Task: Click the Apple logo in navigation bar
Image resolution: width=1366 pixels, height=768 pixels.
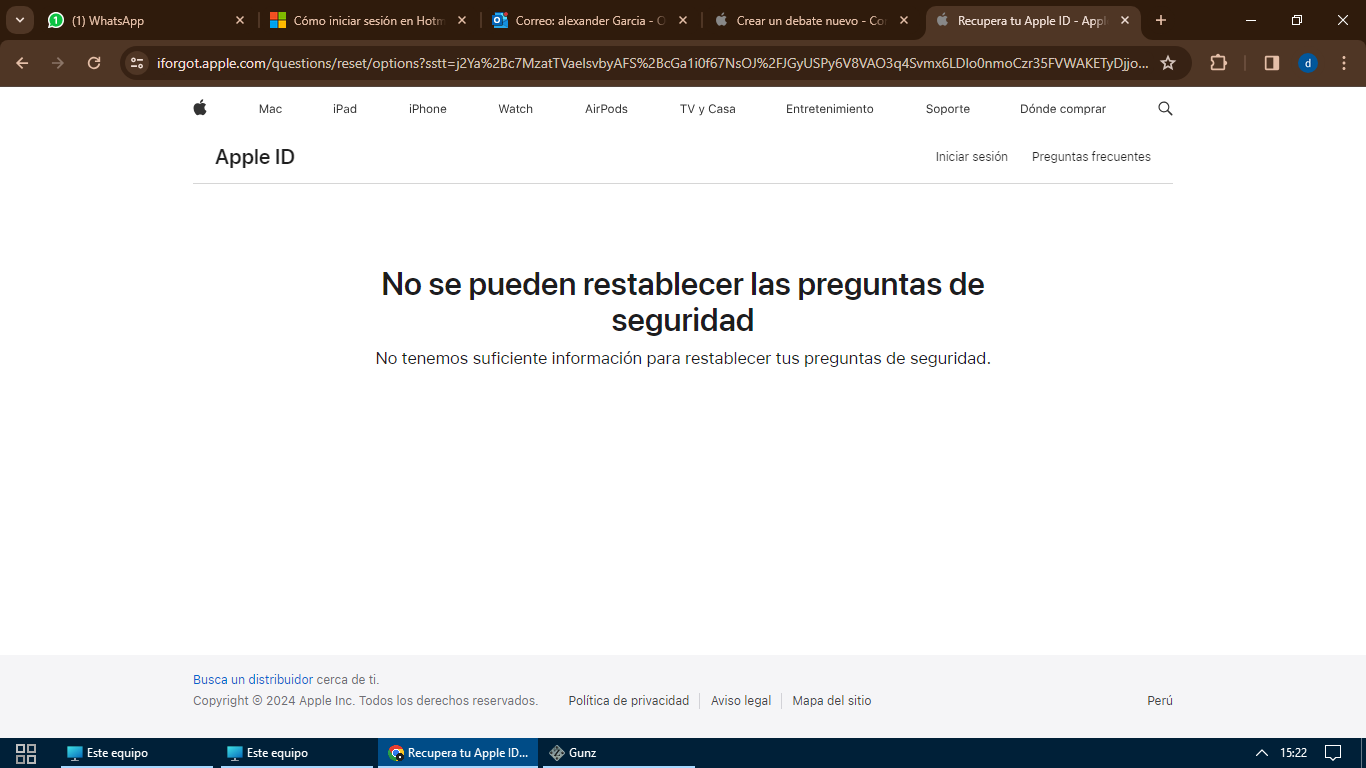Action: [x=200, y=108]
